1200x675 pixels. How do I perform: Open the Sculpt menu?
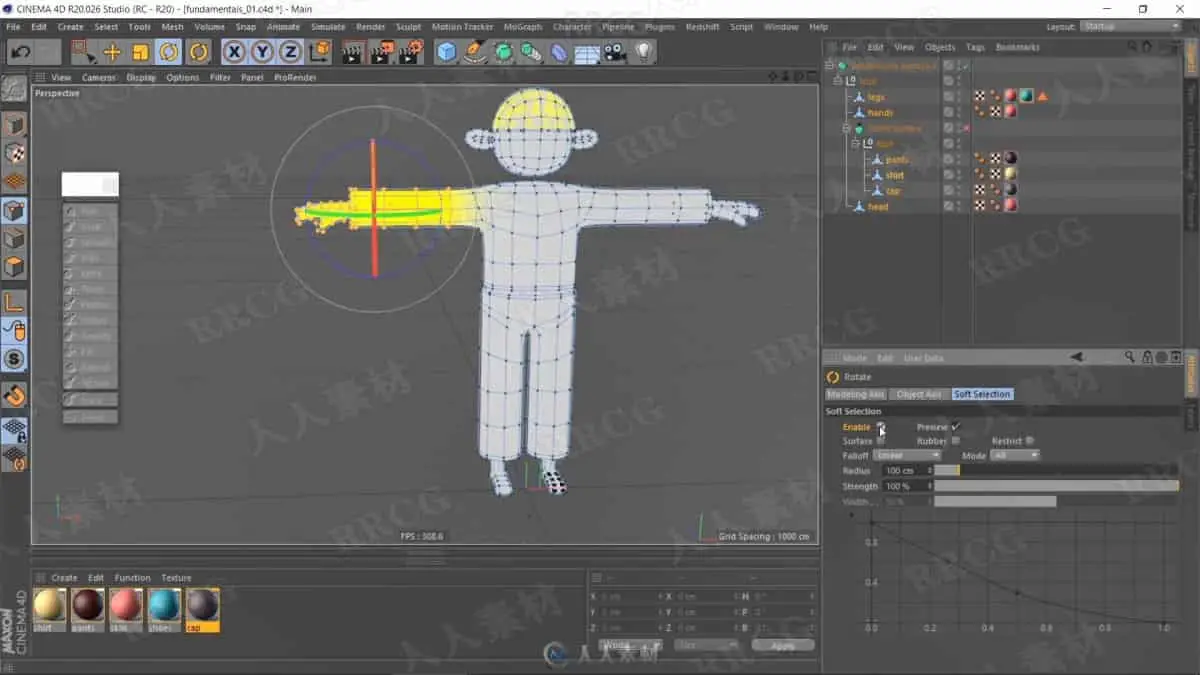[408, 27]
